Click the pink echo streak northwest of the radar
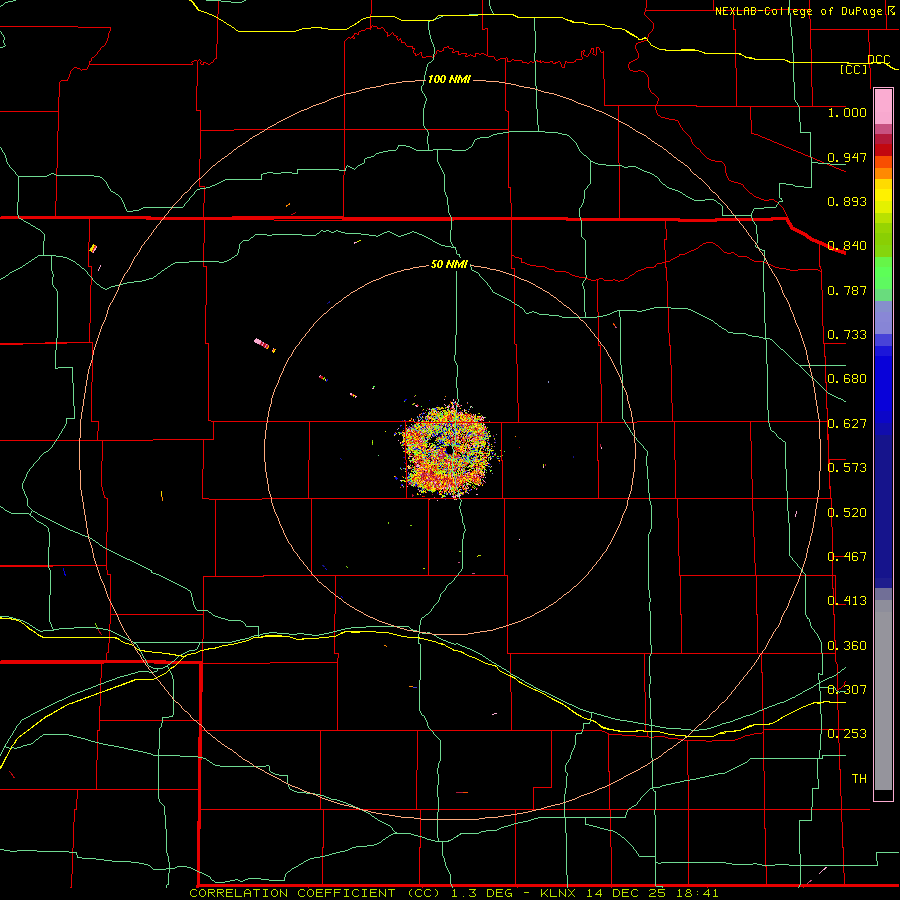 262,343
